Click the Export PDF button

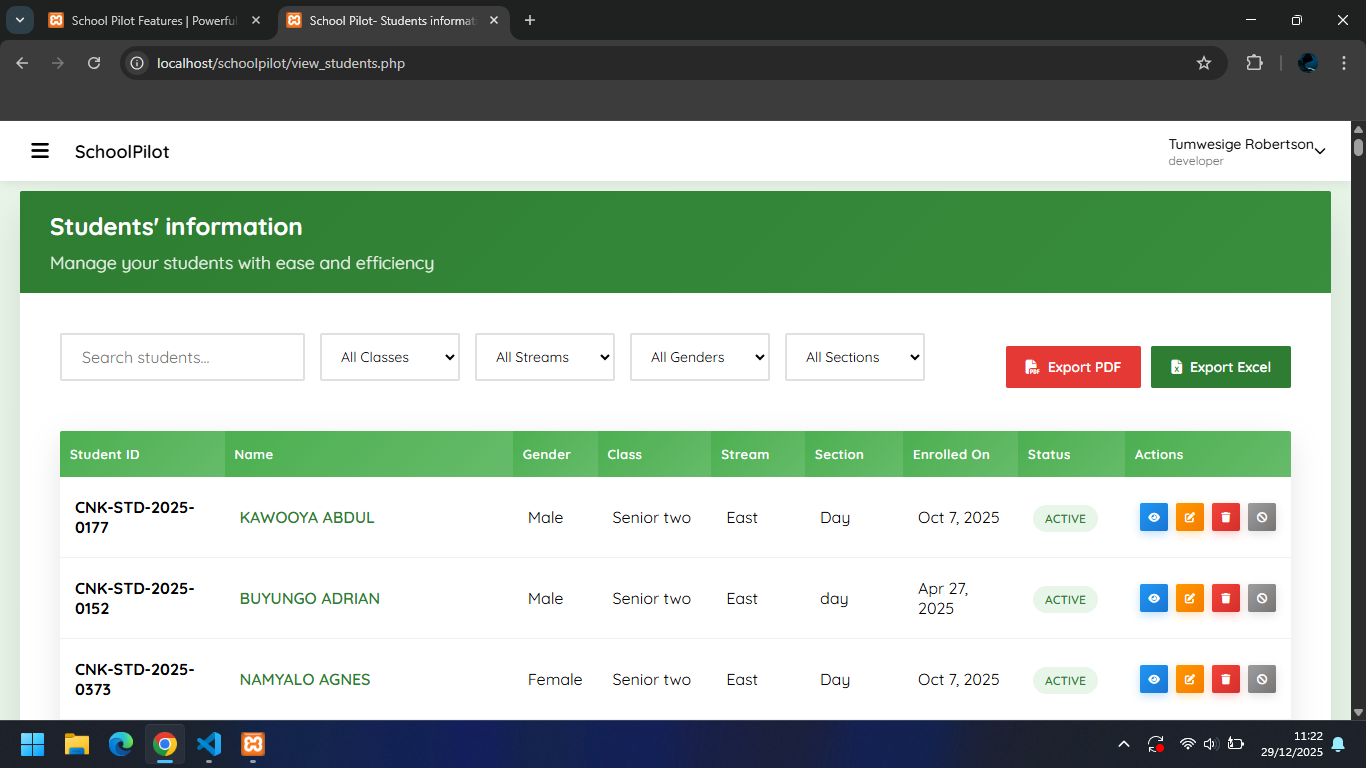click(1072, 367)
